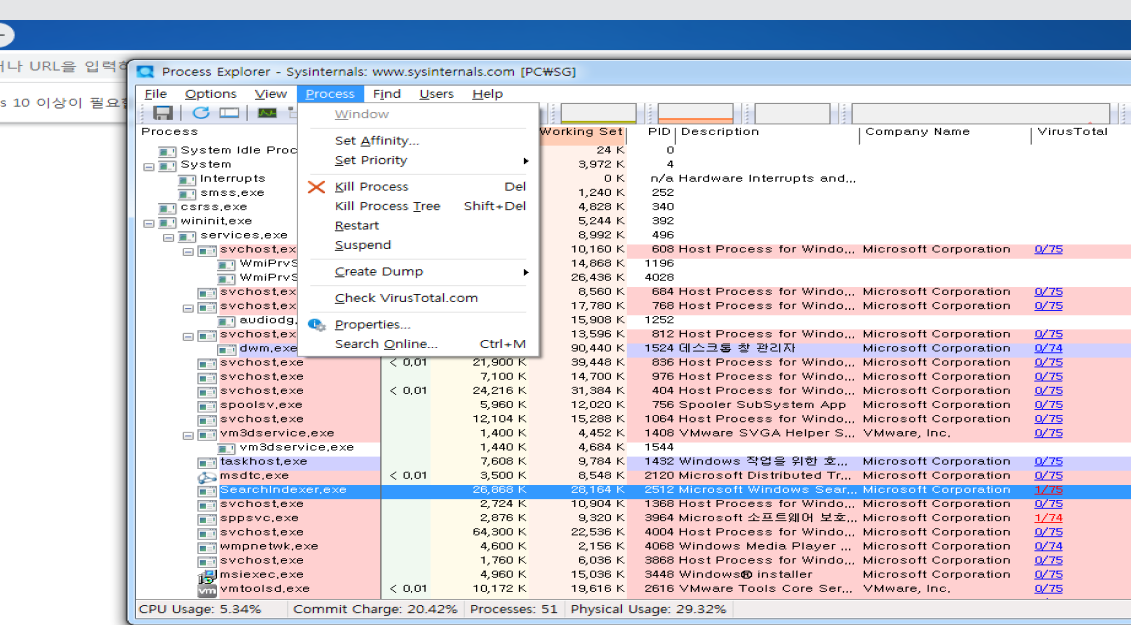The width and height of the screenshot is (1131, 625).
Task: Select the Kill Process menu entry
Action: 418,186
